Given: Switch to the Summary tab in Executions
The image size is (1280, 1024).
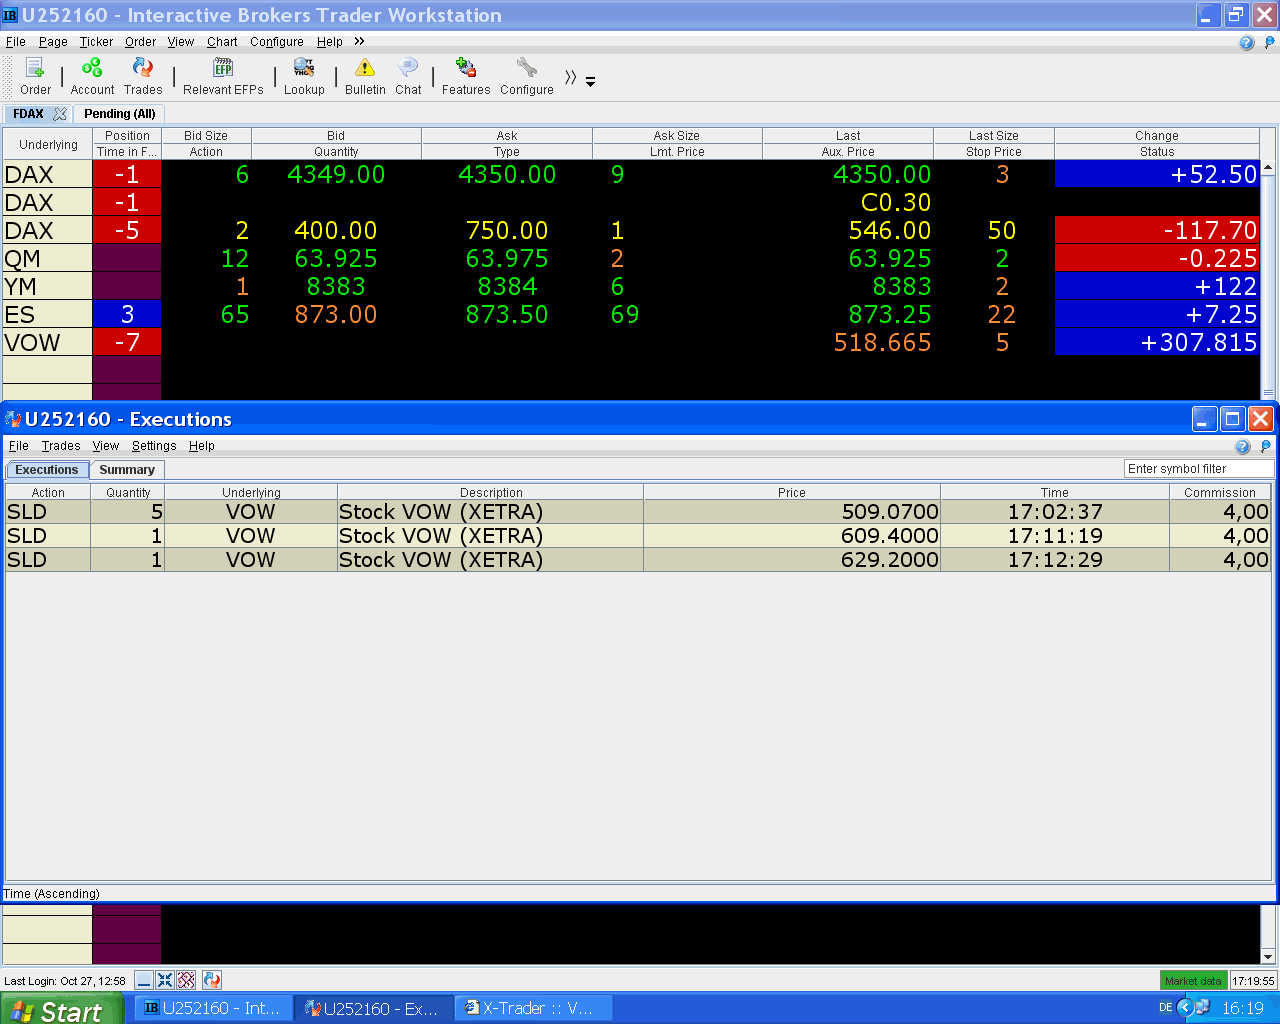Looking at the screenshot, I should click(127, 470).
